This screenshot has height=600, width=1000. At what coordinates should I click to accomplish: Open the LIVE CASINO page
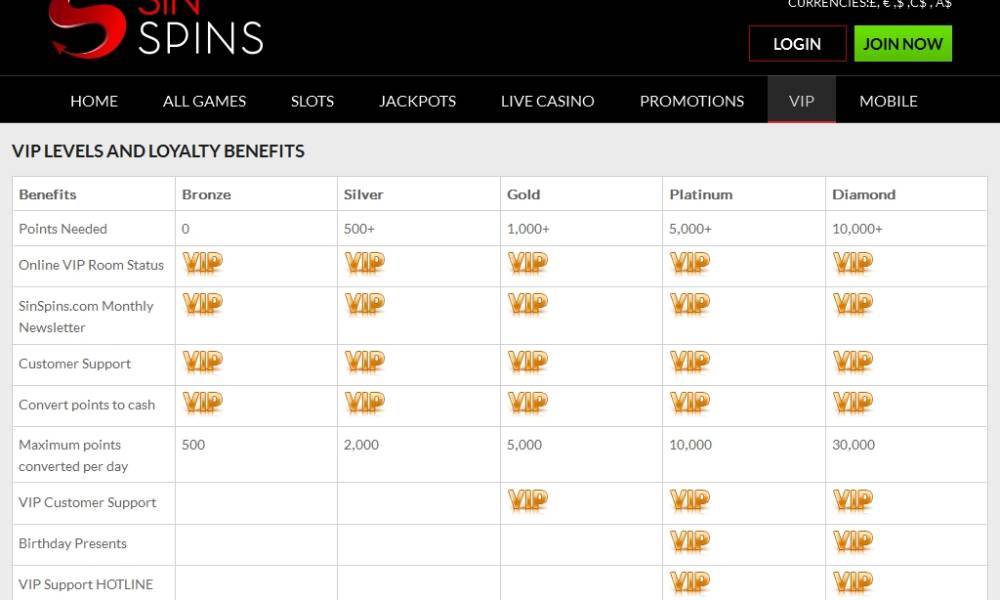click(547, 101)
